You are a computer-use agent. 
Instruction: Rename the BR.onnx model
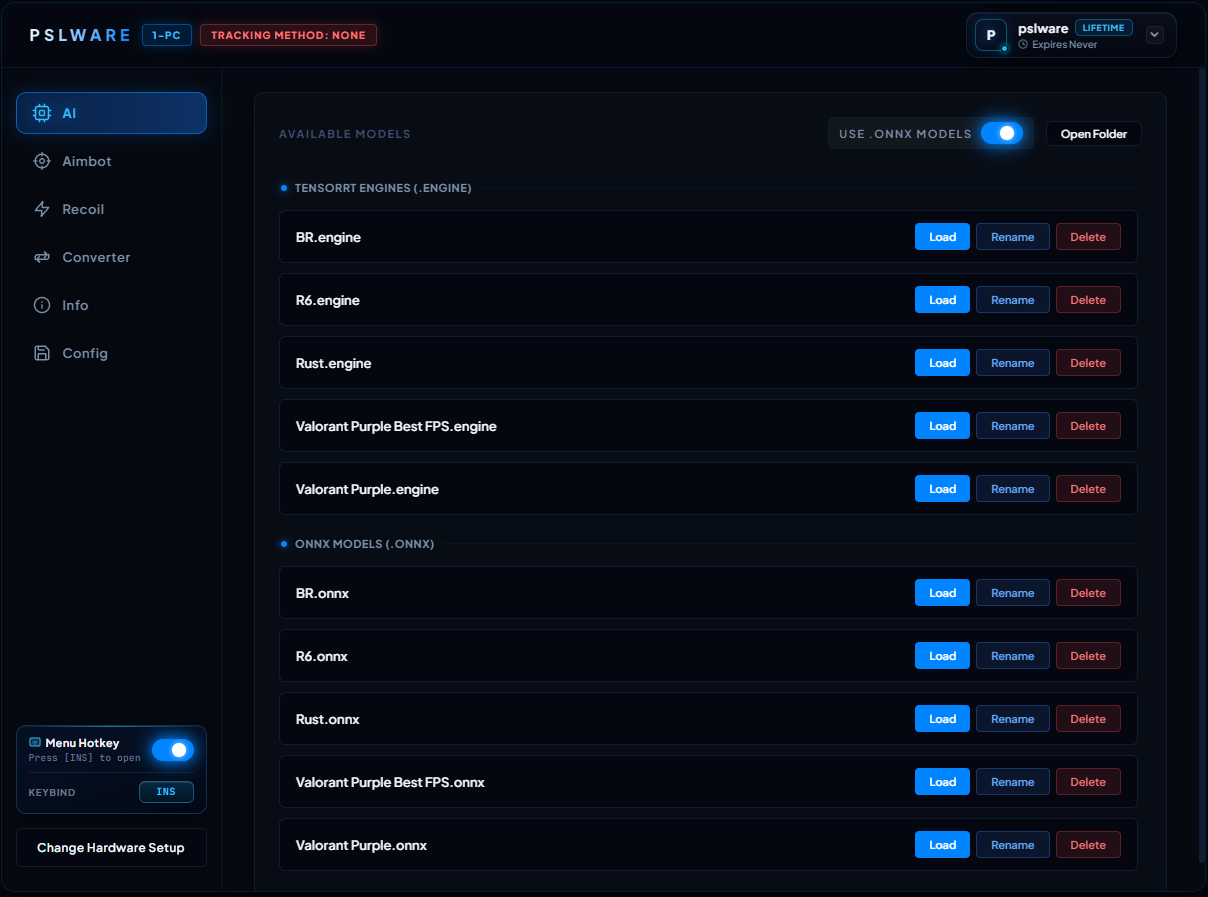pos(1013,593)
